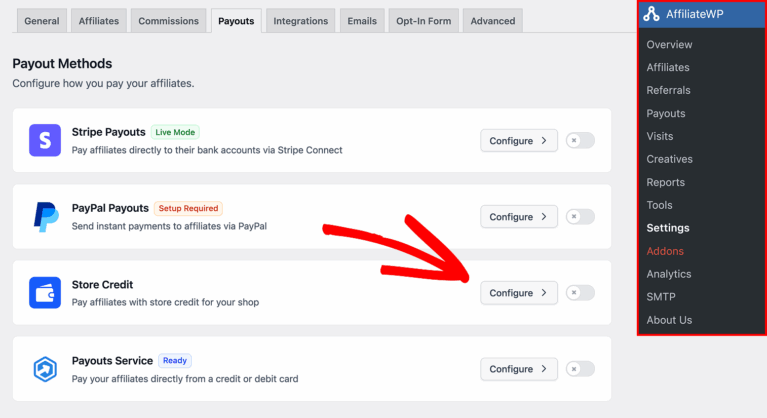Select the Payouts settings tab
The image size is (767, 418).
pyautogui.click(x=236, y=21)
